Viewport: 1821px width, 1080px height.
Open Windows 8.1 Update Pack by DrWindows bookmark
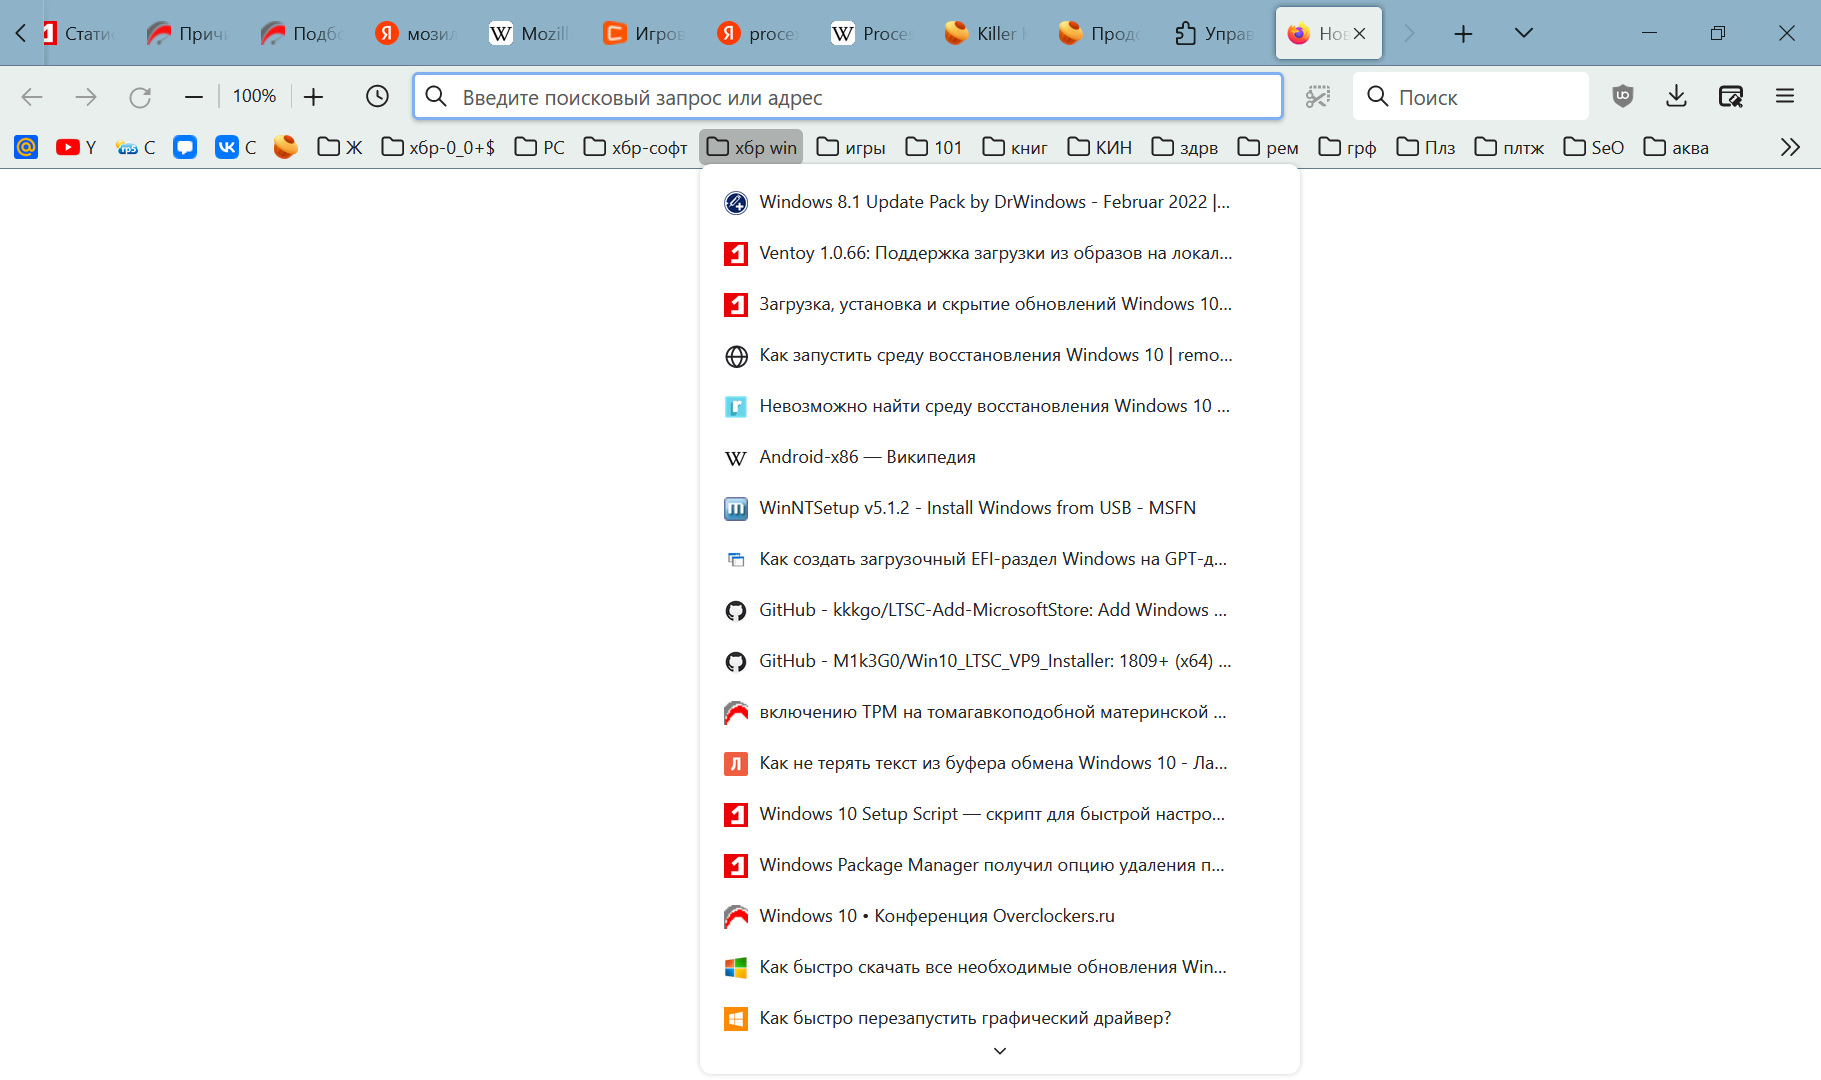(1000, 202)
